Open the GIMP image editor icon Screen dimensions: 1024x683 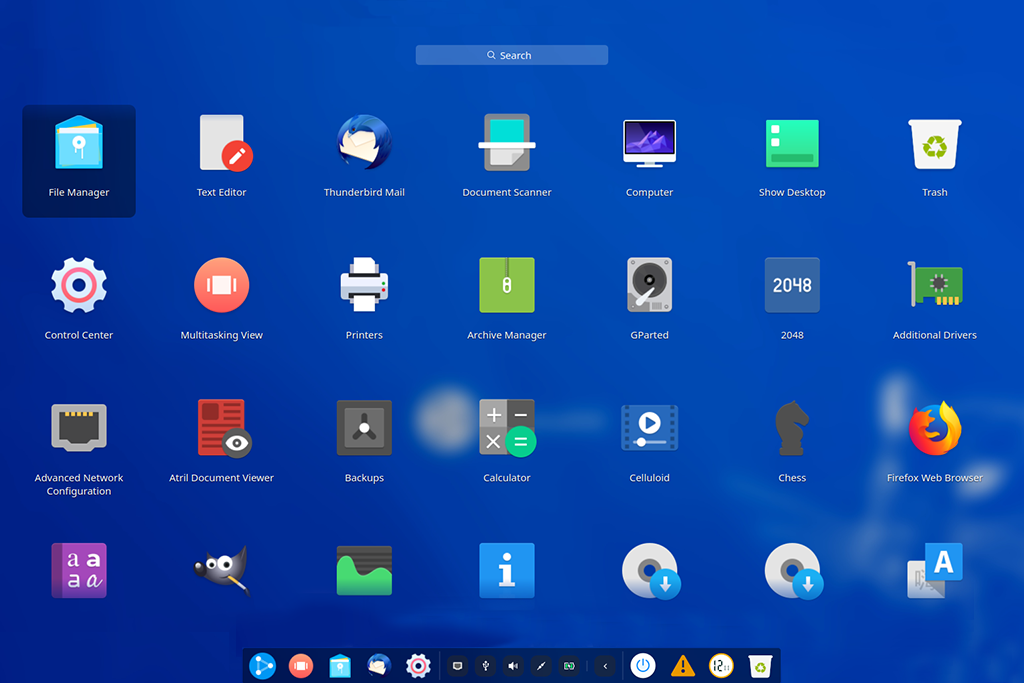[x=221, y=570]
